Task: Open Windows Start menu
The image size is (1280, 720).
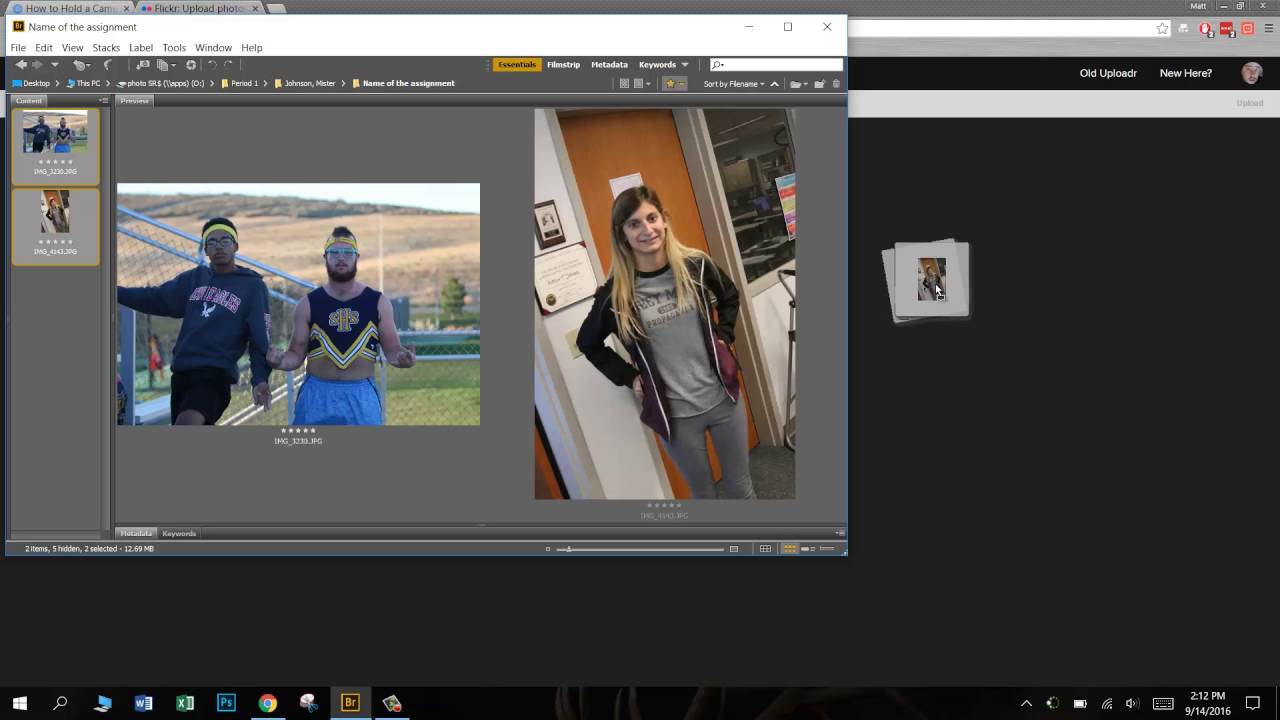Action: [20, 703]
